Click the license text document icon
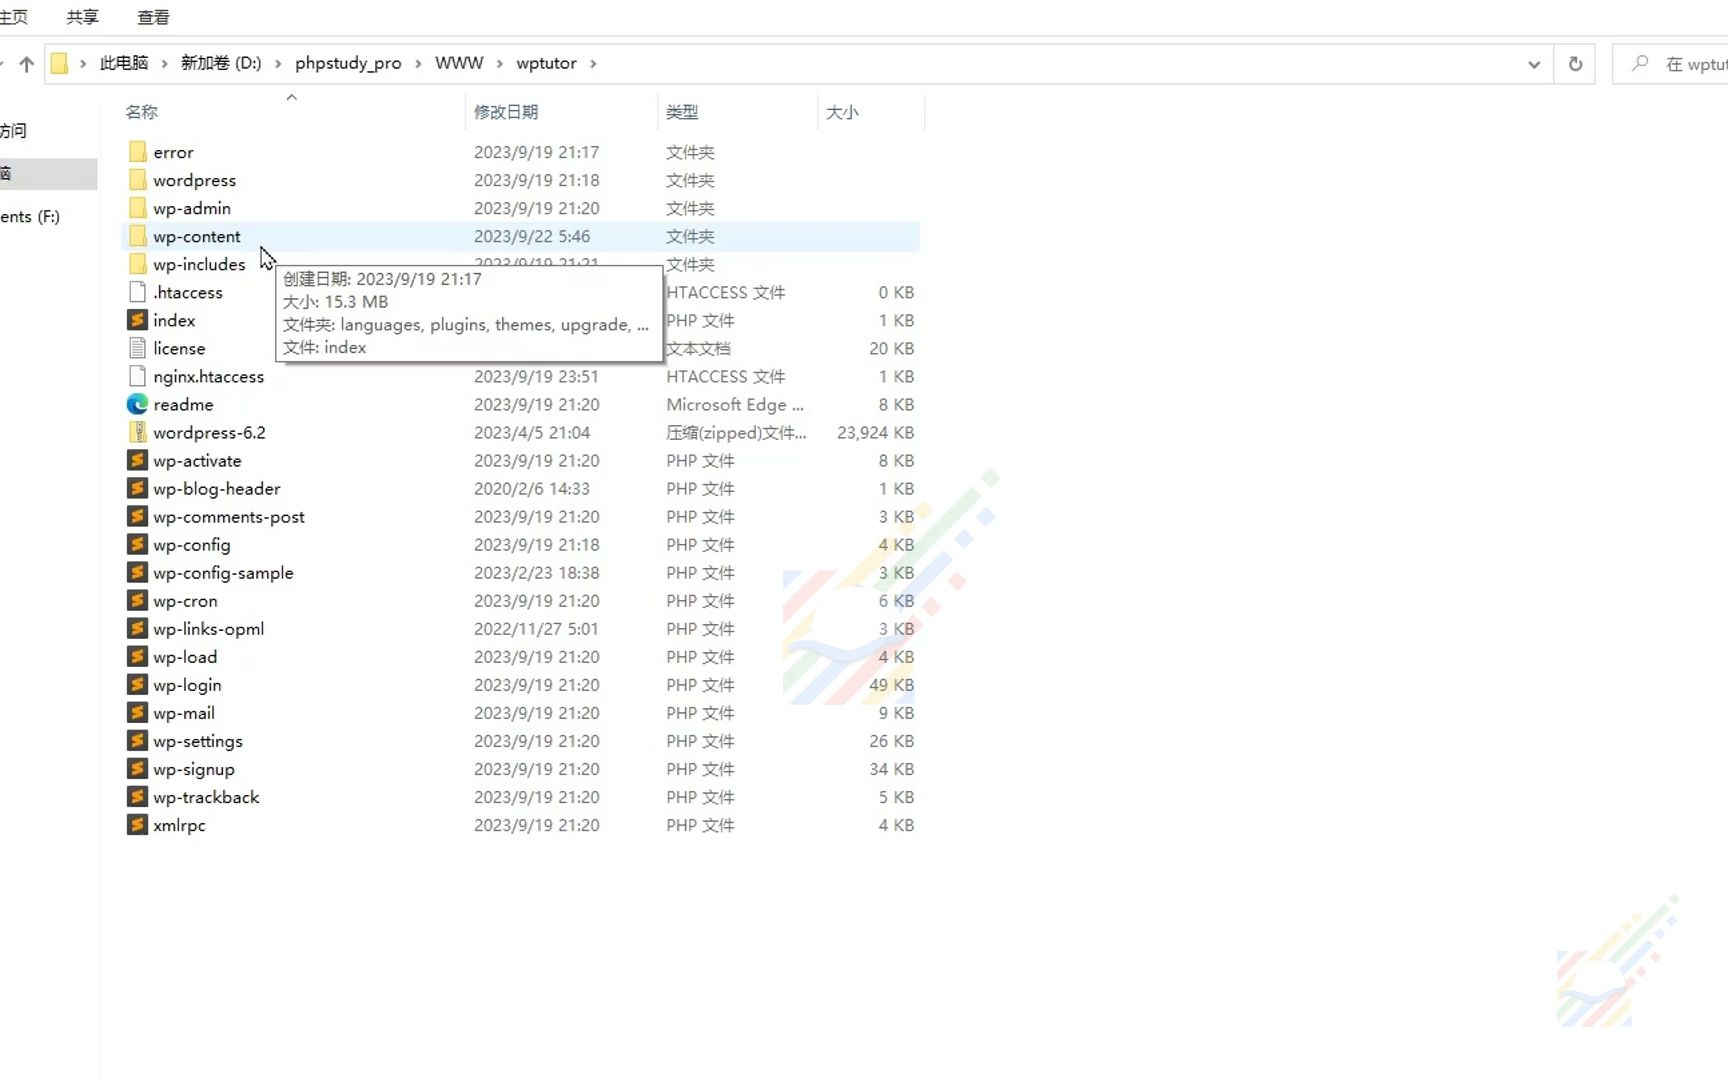 coord(138,348)
